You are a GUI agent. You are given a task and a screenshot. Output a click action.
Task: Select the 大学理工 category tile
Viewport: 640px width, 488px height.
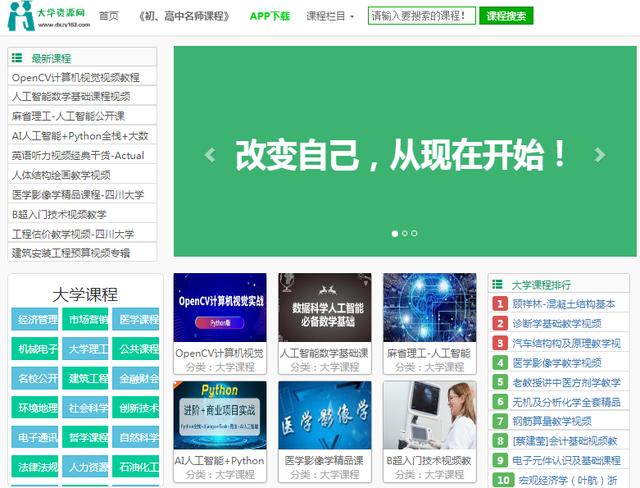(85, 348)
